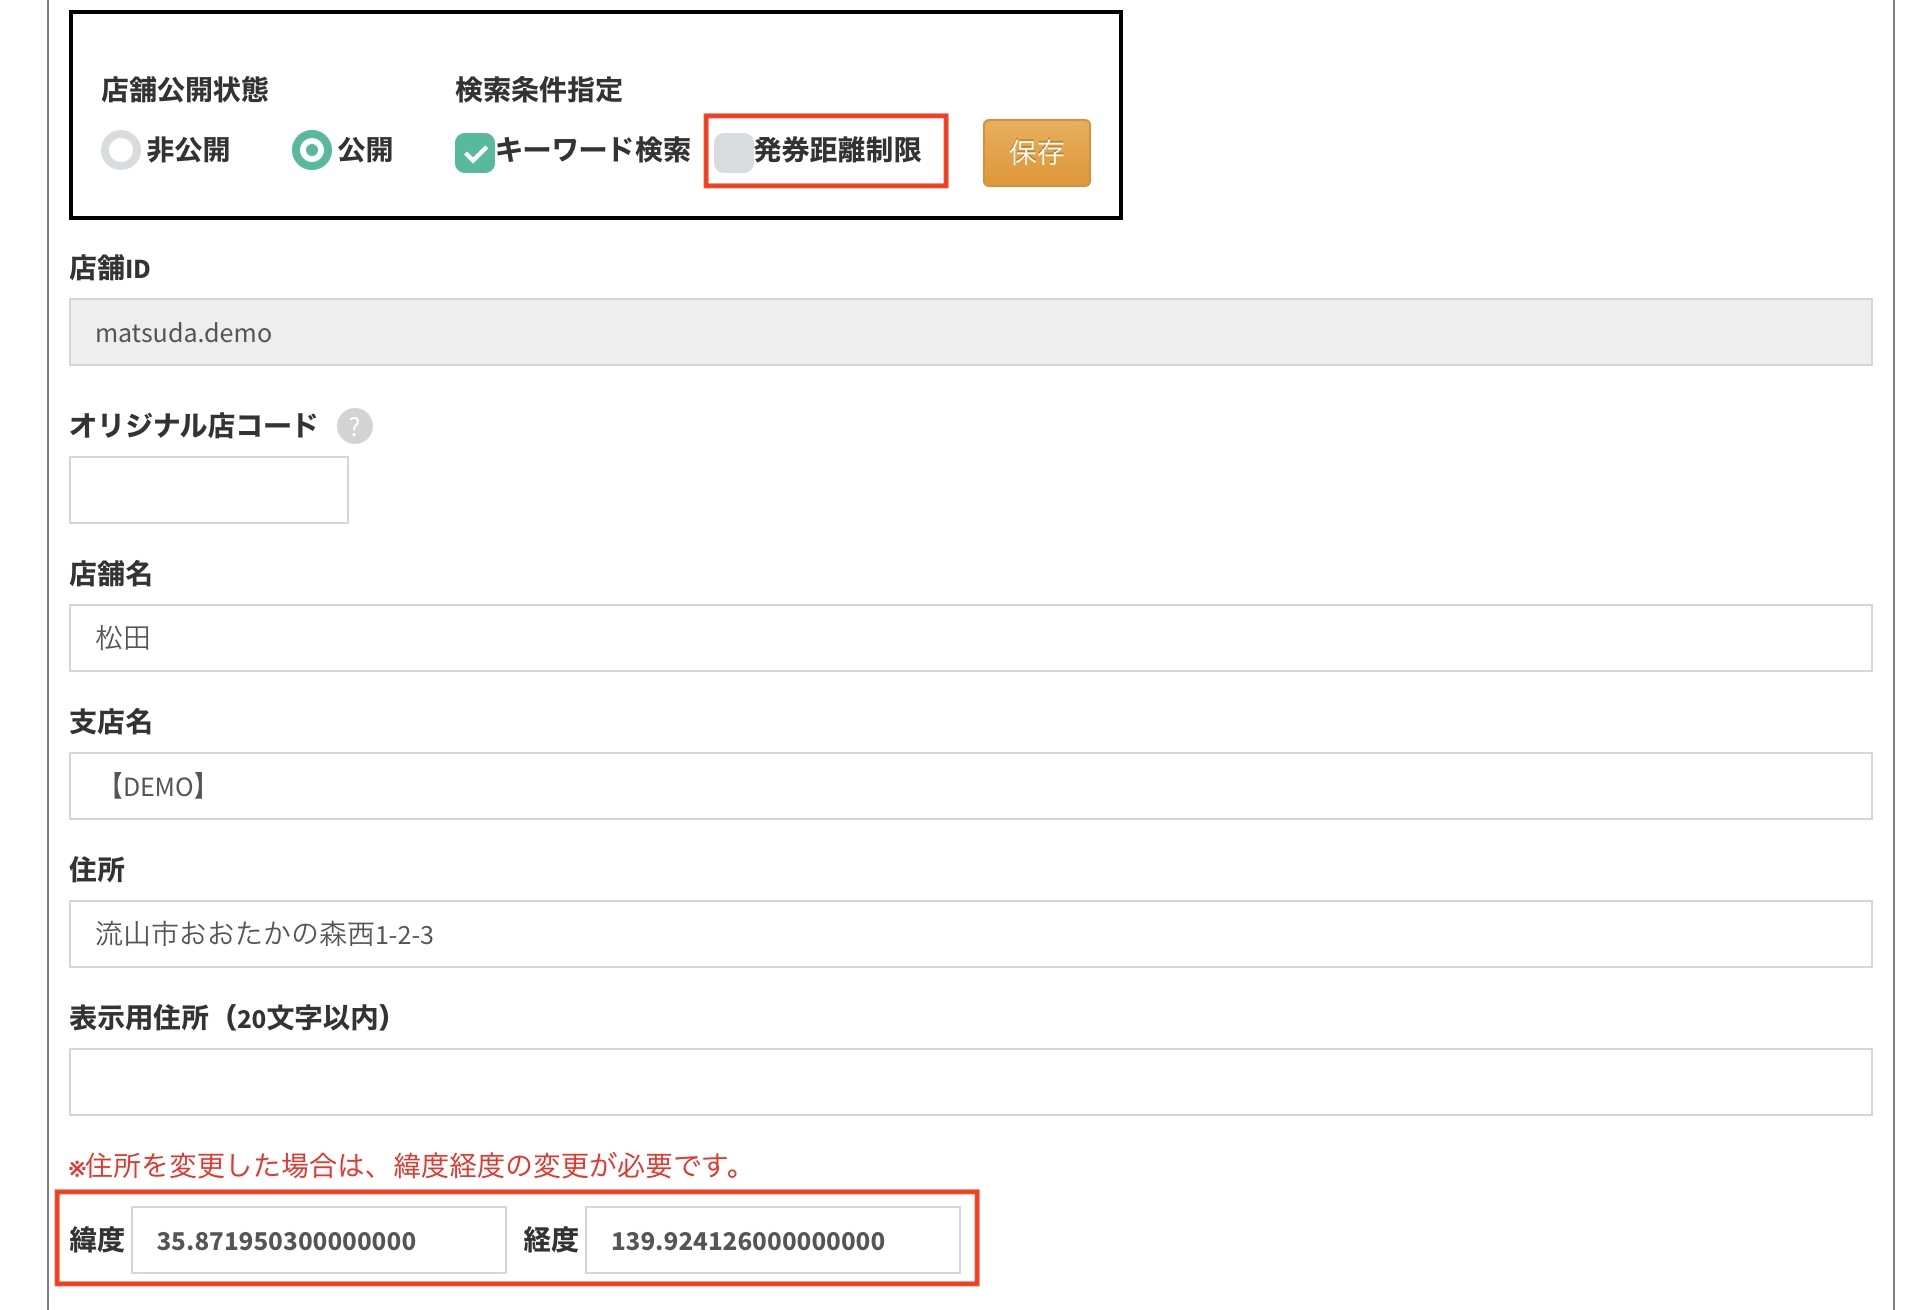
Task: Click the disabled 店舗ID field showing matsuda.demo
Action: pos(969,332)
